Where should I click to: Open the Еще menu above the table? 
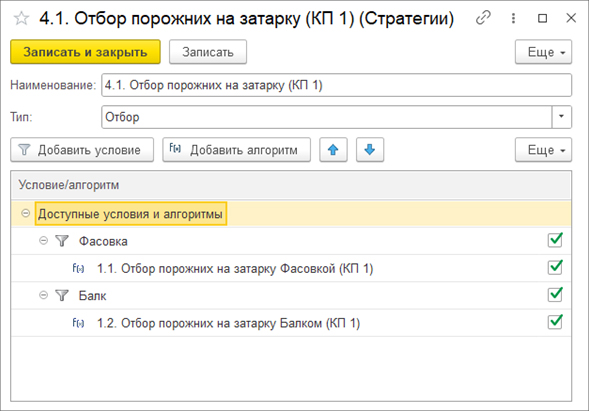(543, 150)
